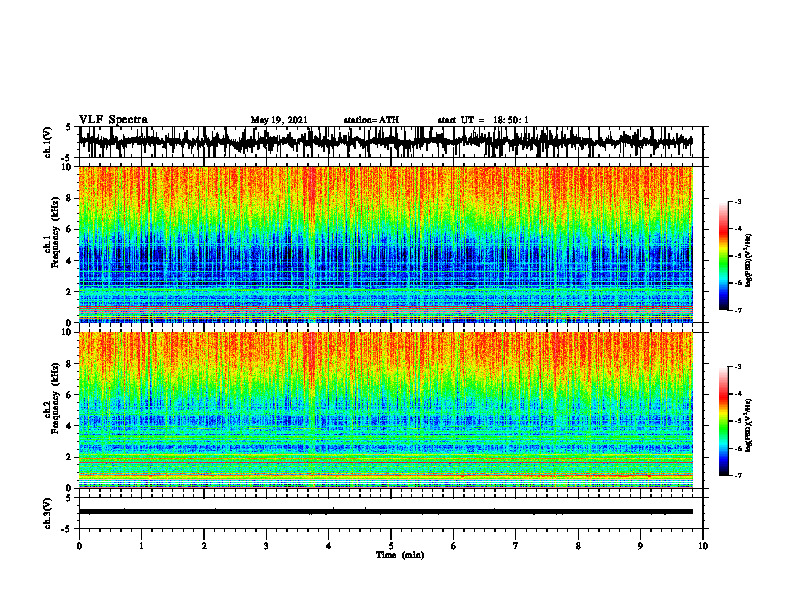
Task: Click time axis tick label '5'
Action: click(391, 546)
